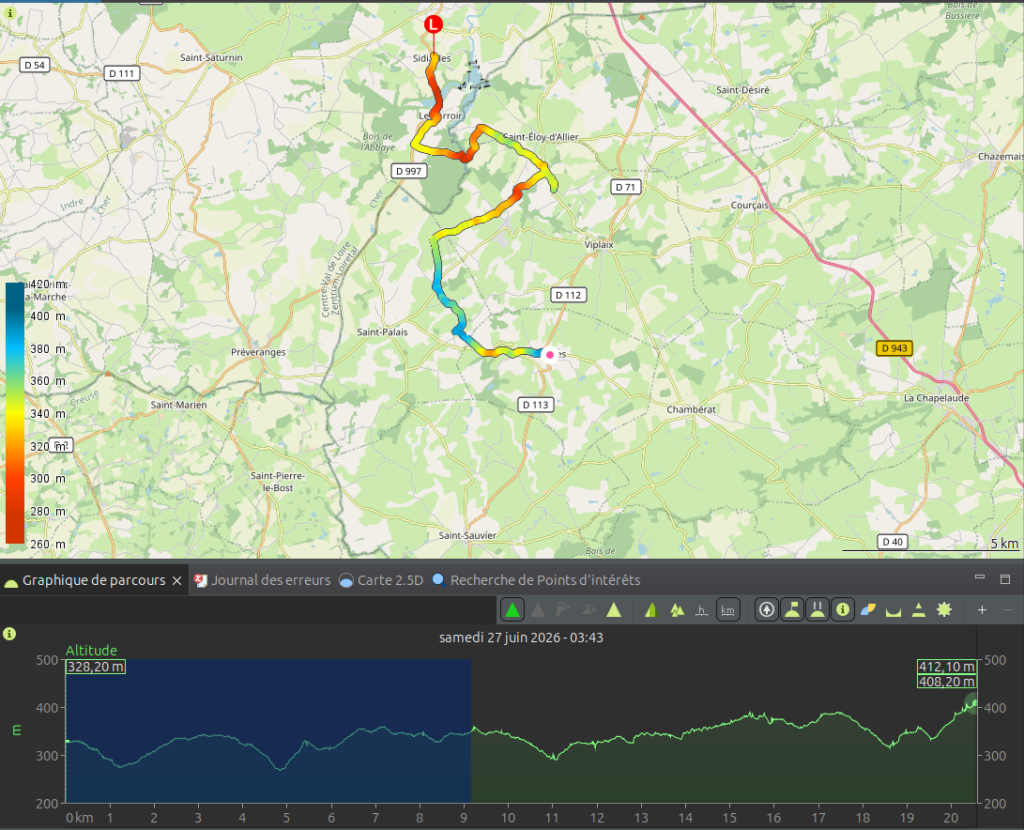Click the Courçais town label
The image size is (1024, 830).
click(x=750, y=205)
